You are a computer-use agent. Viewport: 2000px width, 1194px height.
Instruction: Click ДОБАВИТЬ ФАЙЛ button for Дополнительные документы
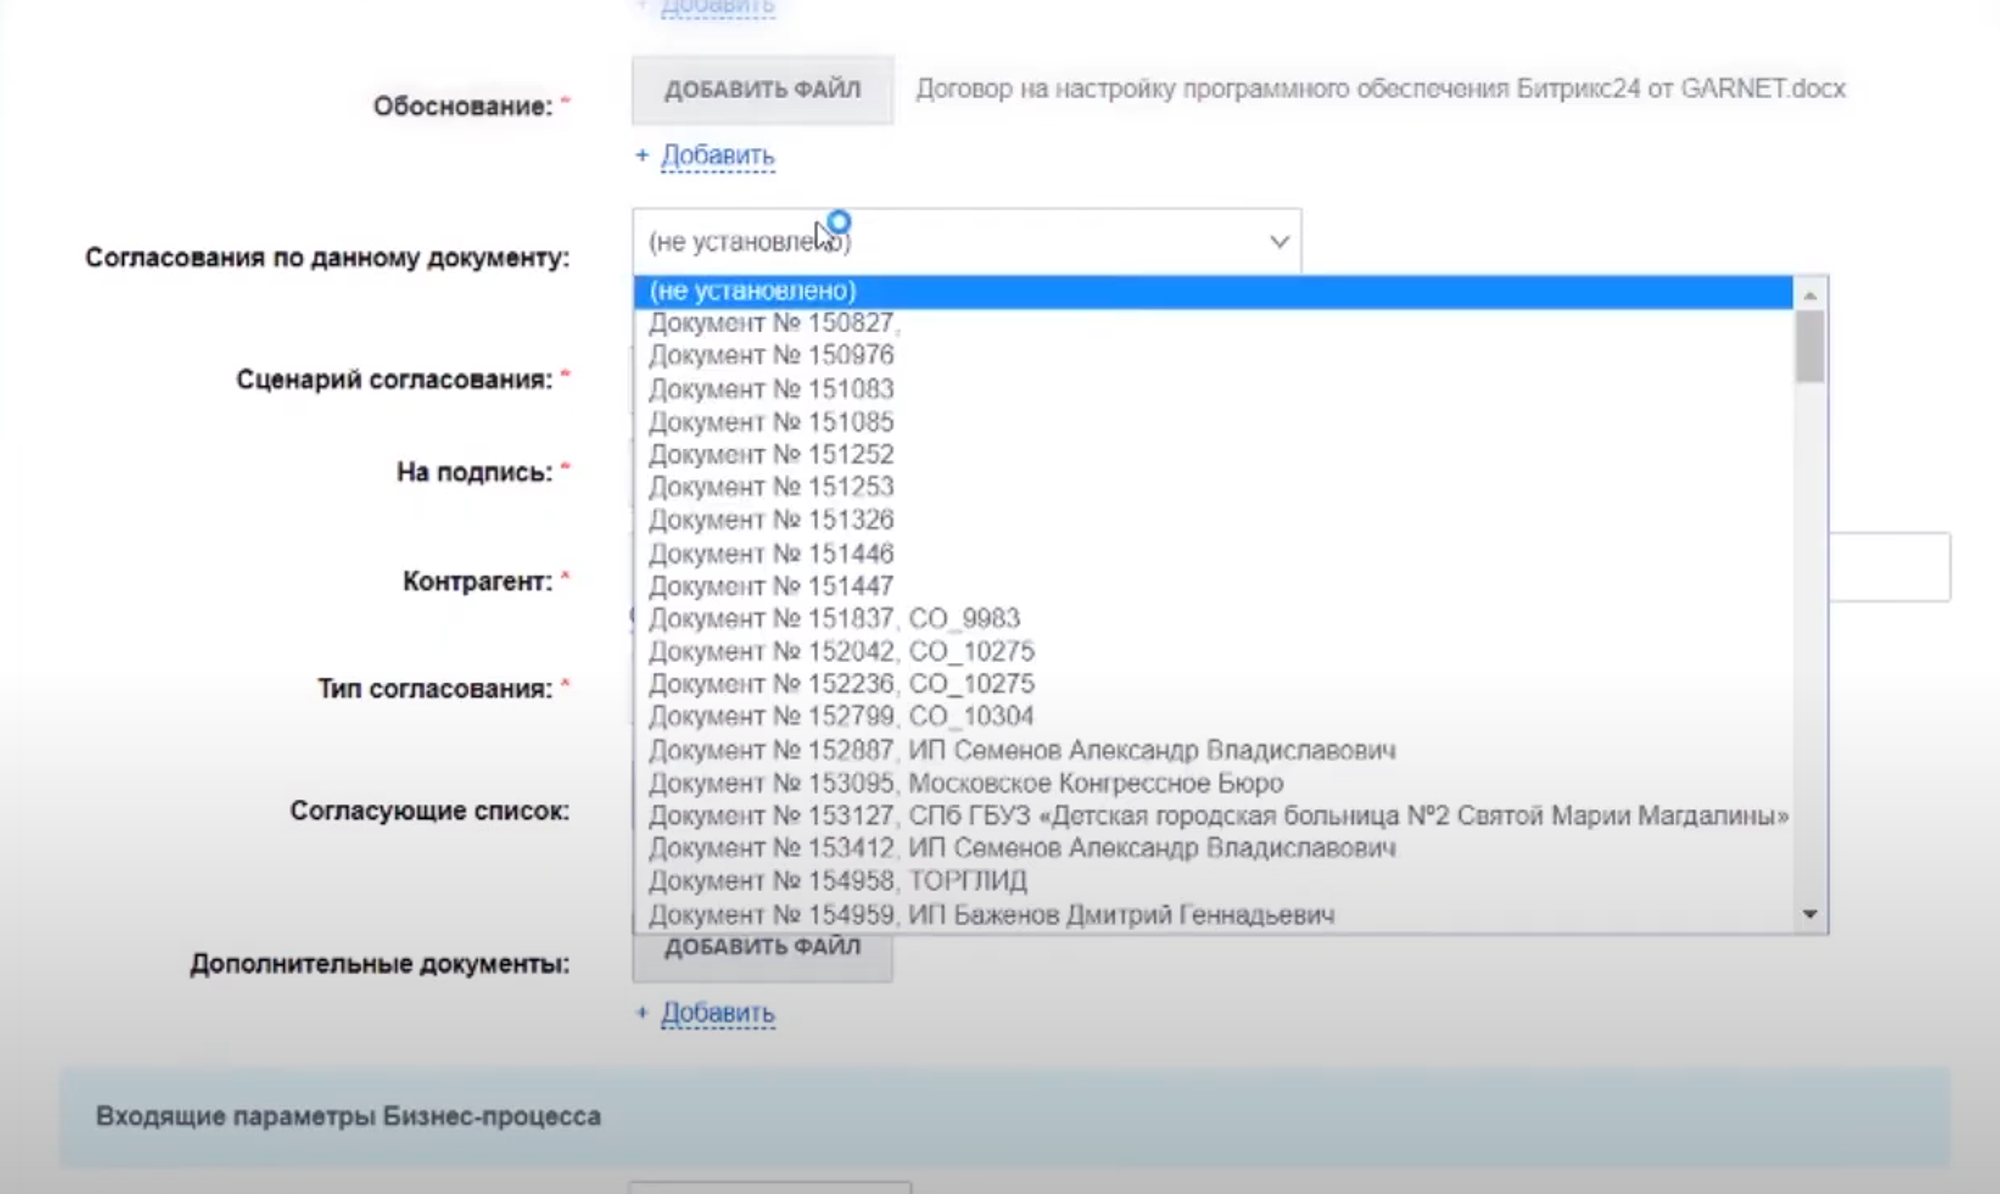762,957
